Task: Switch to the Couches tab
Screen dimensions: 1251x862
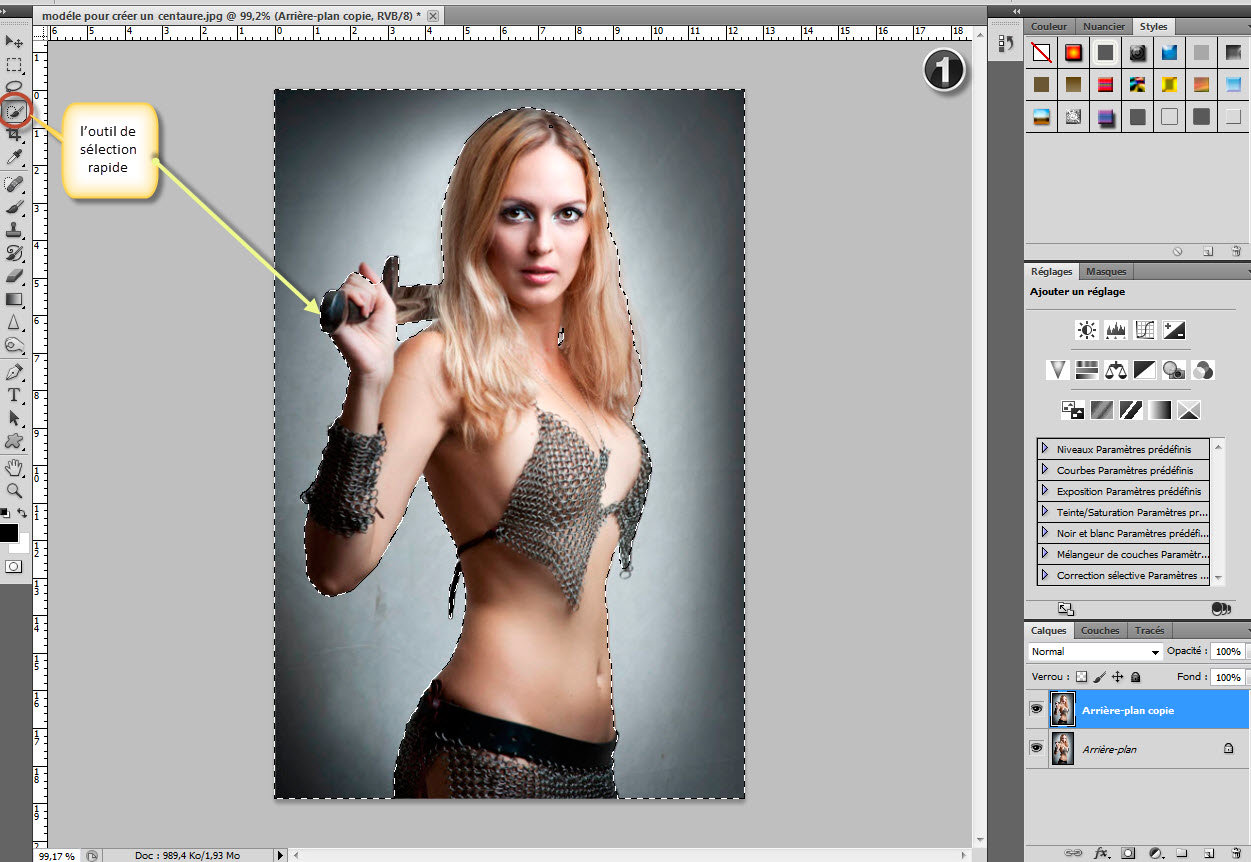Action: 1100,630
